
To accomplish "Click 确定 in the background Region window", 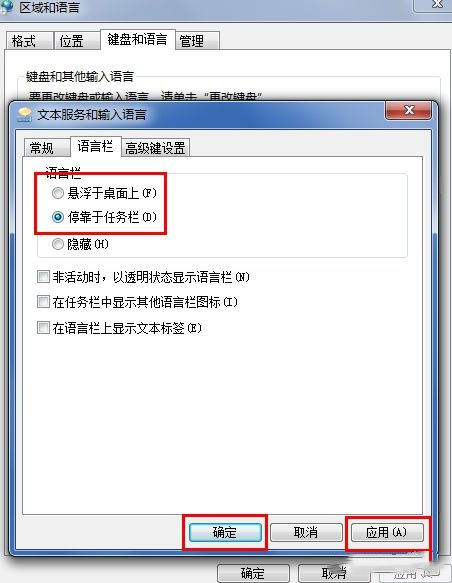I will coord(253,573).
